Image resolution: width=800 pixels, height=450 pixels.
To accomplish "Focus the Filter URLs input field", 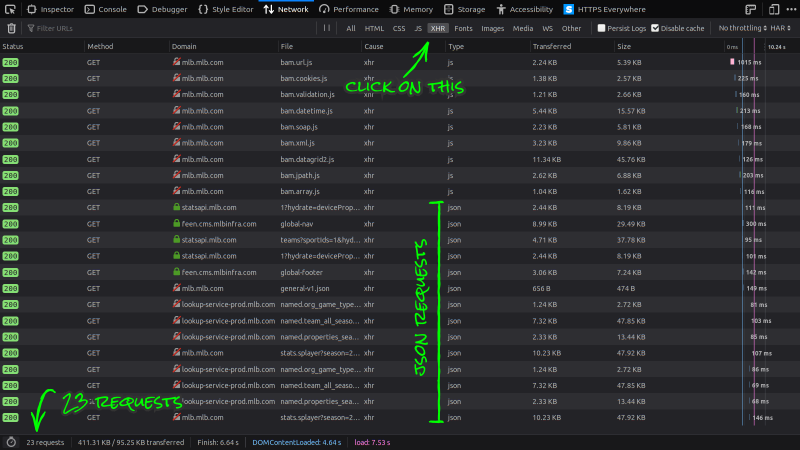I will point(171,28).
